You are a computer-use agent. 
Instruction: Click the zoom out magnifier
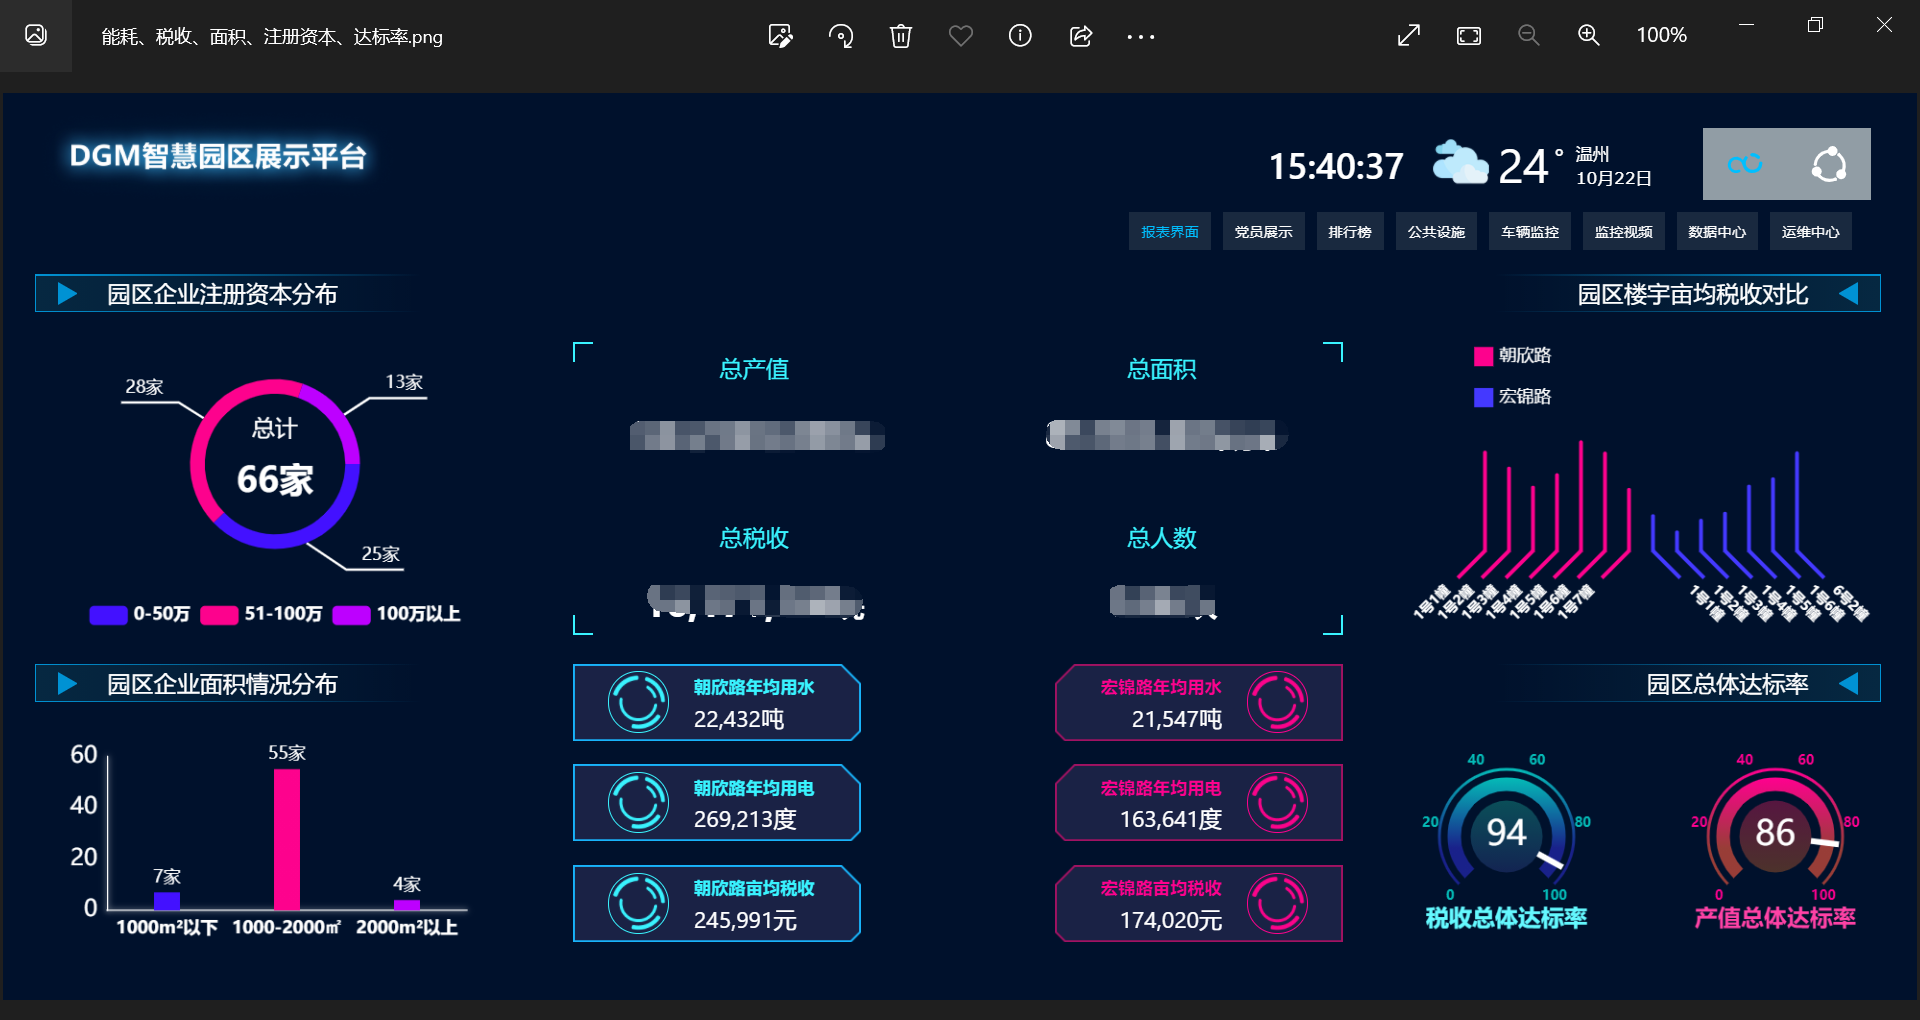(1528, 36)
